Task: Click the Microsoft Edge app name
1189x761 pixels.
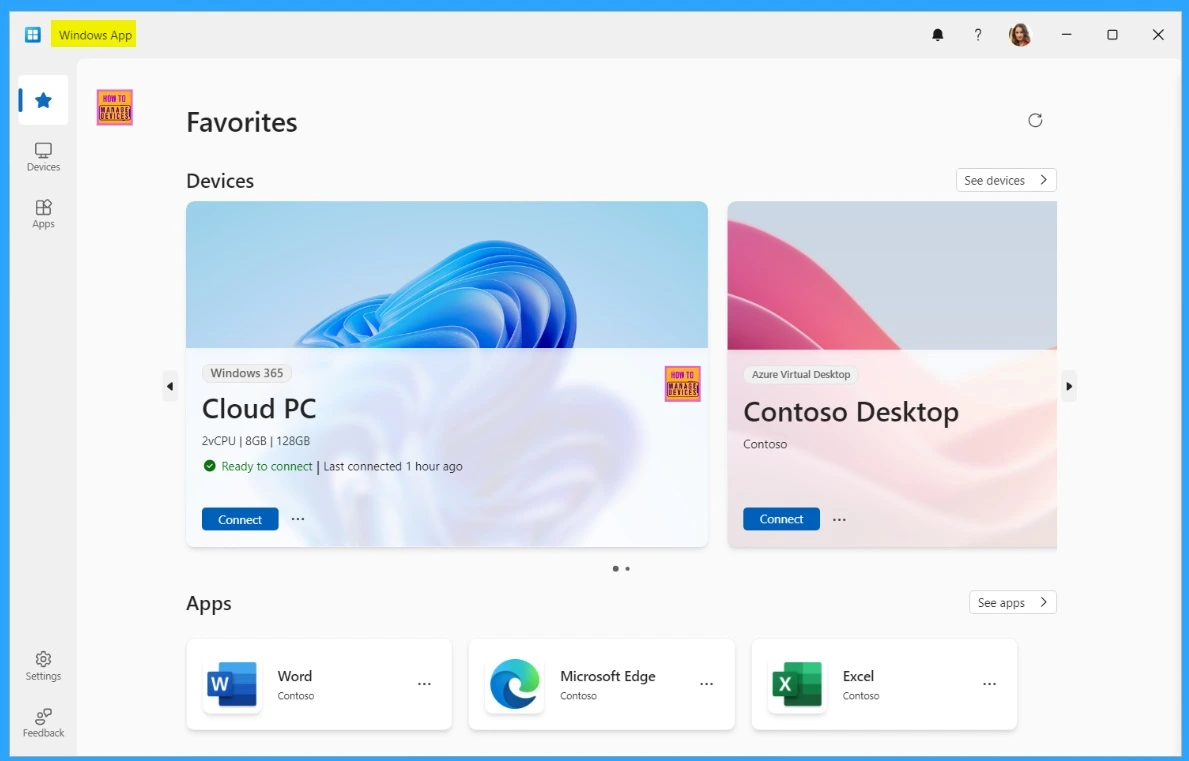Action: point(607,676)
